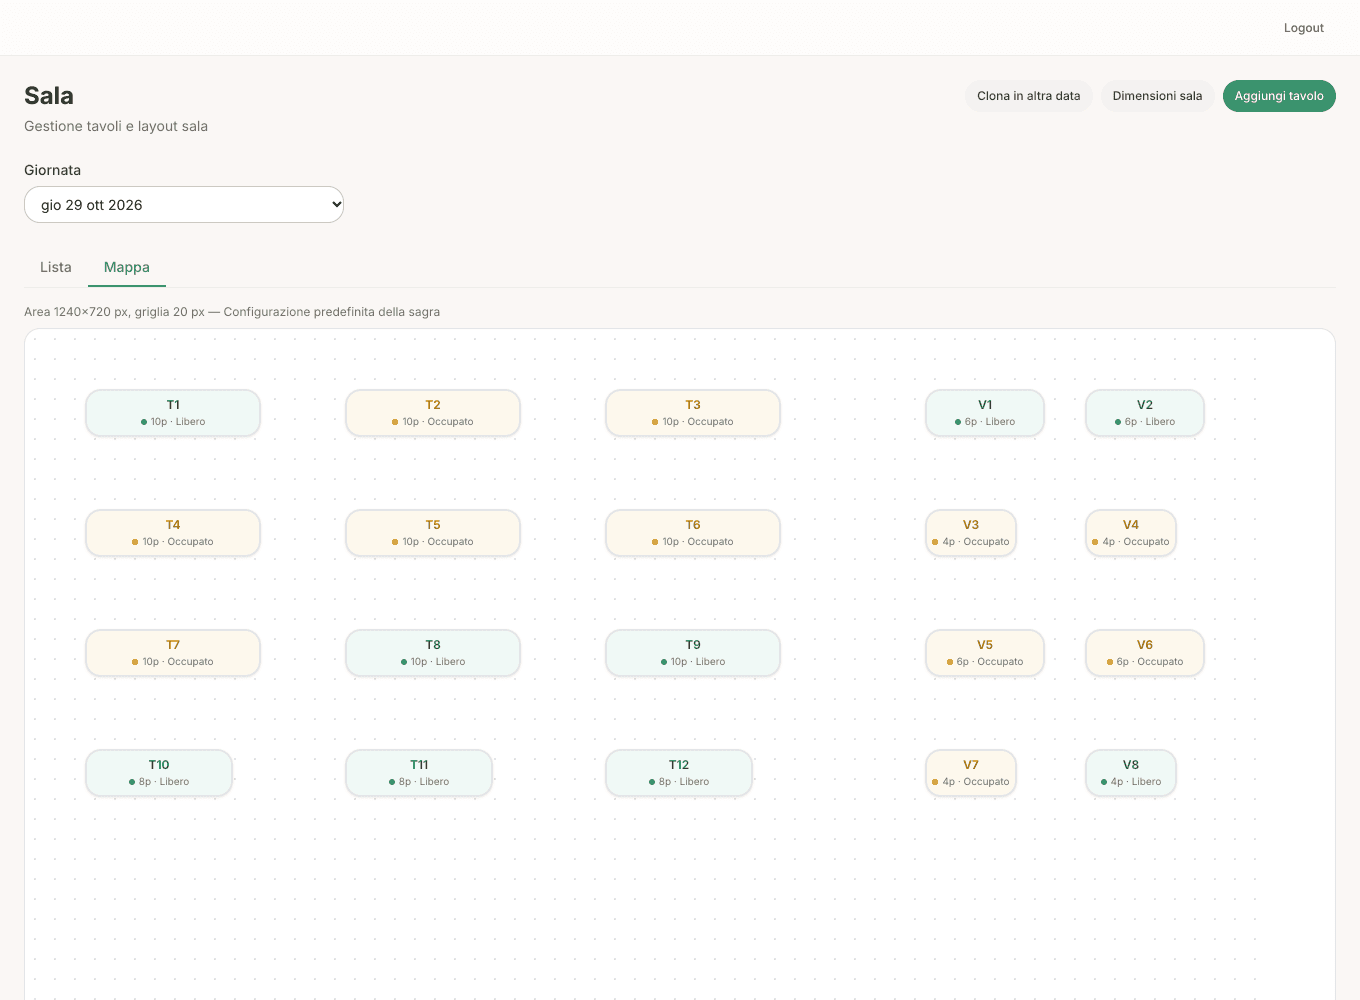
Task: Open the Giornata date dropdown
Action: click(184, 205)
